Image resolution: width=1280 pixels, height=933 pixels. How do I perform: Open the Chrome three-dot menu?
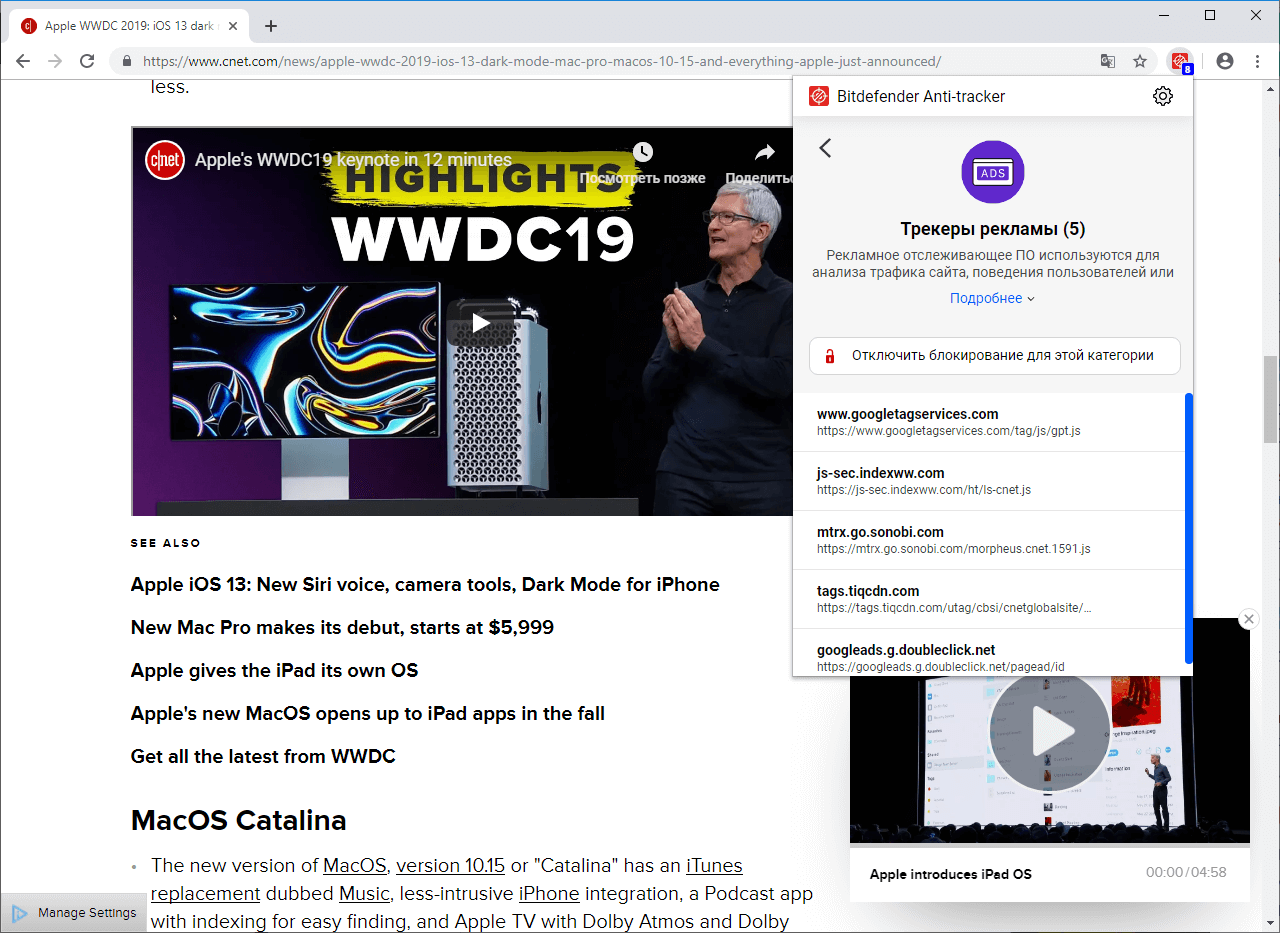click(1257, 61)
